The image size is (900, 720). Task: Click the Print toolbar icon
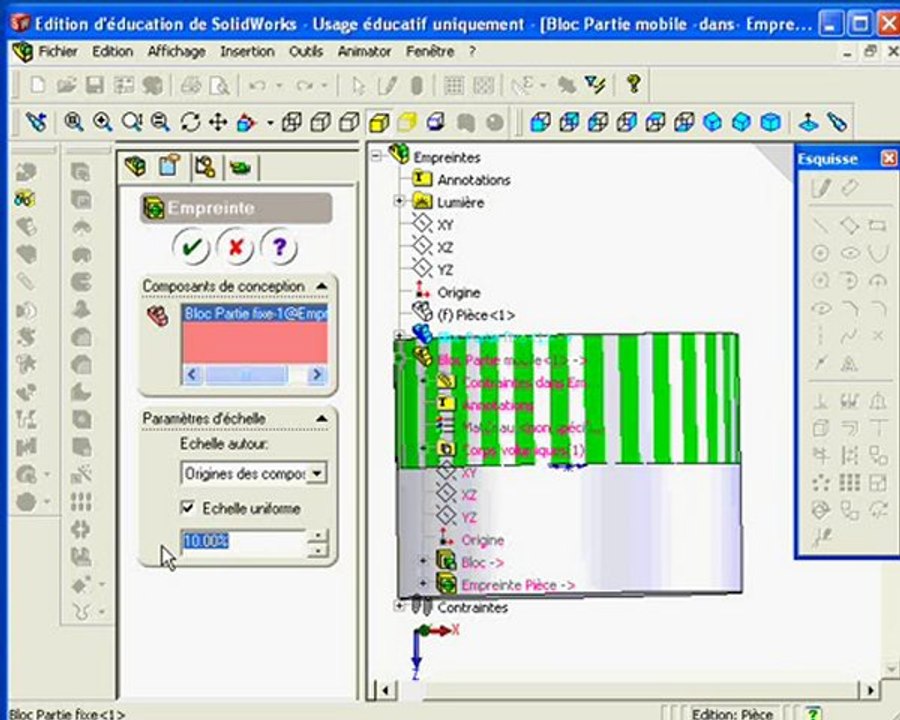[x=191, y=86]
